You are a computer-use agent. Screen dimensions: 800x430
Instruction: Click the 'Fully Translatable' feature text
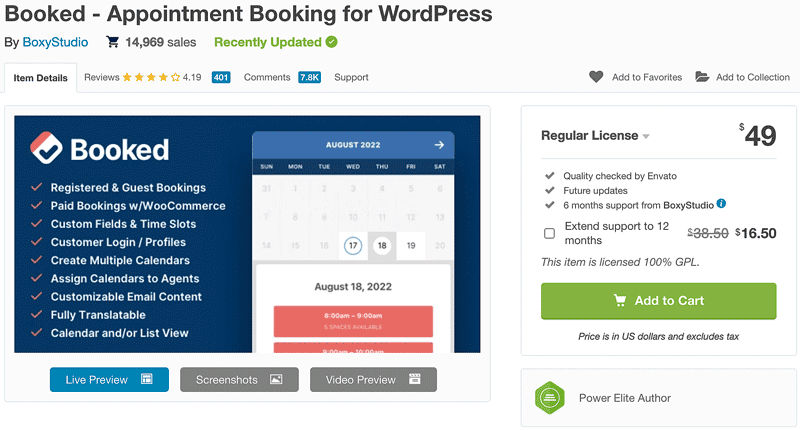[x=98, y=315]
